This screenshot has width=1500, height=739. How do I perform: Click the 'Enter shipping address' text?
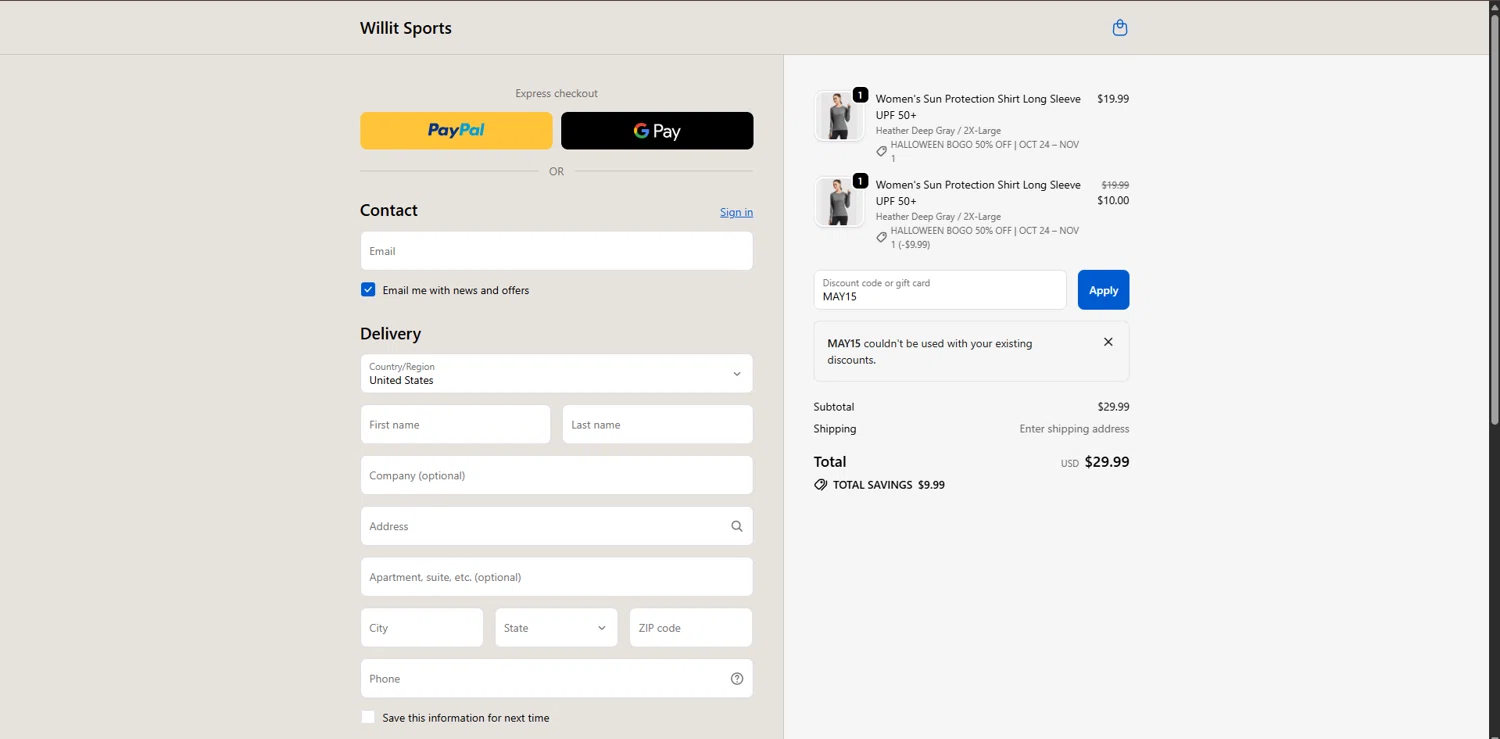click(1074, 429)
